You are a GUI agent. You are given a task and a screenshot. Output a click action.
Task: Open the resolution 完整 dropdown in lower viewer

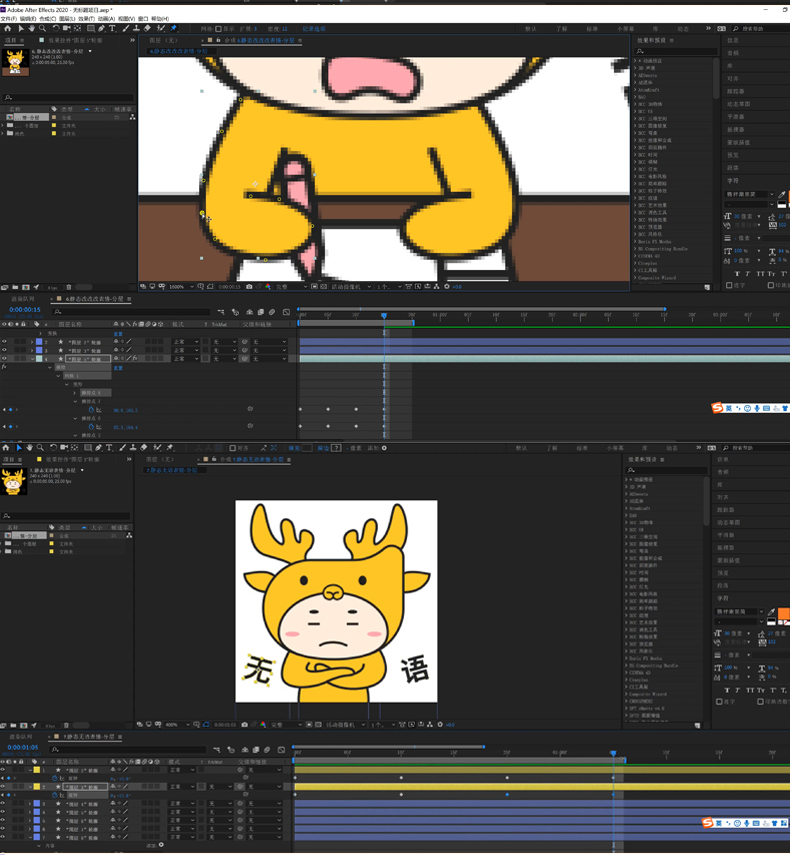pyautogui.click(x=286, y=725)
